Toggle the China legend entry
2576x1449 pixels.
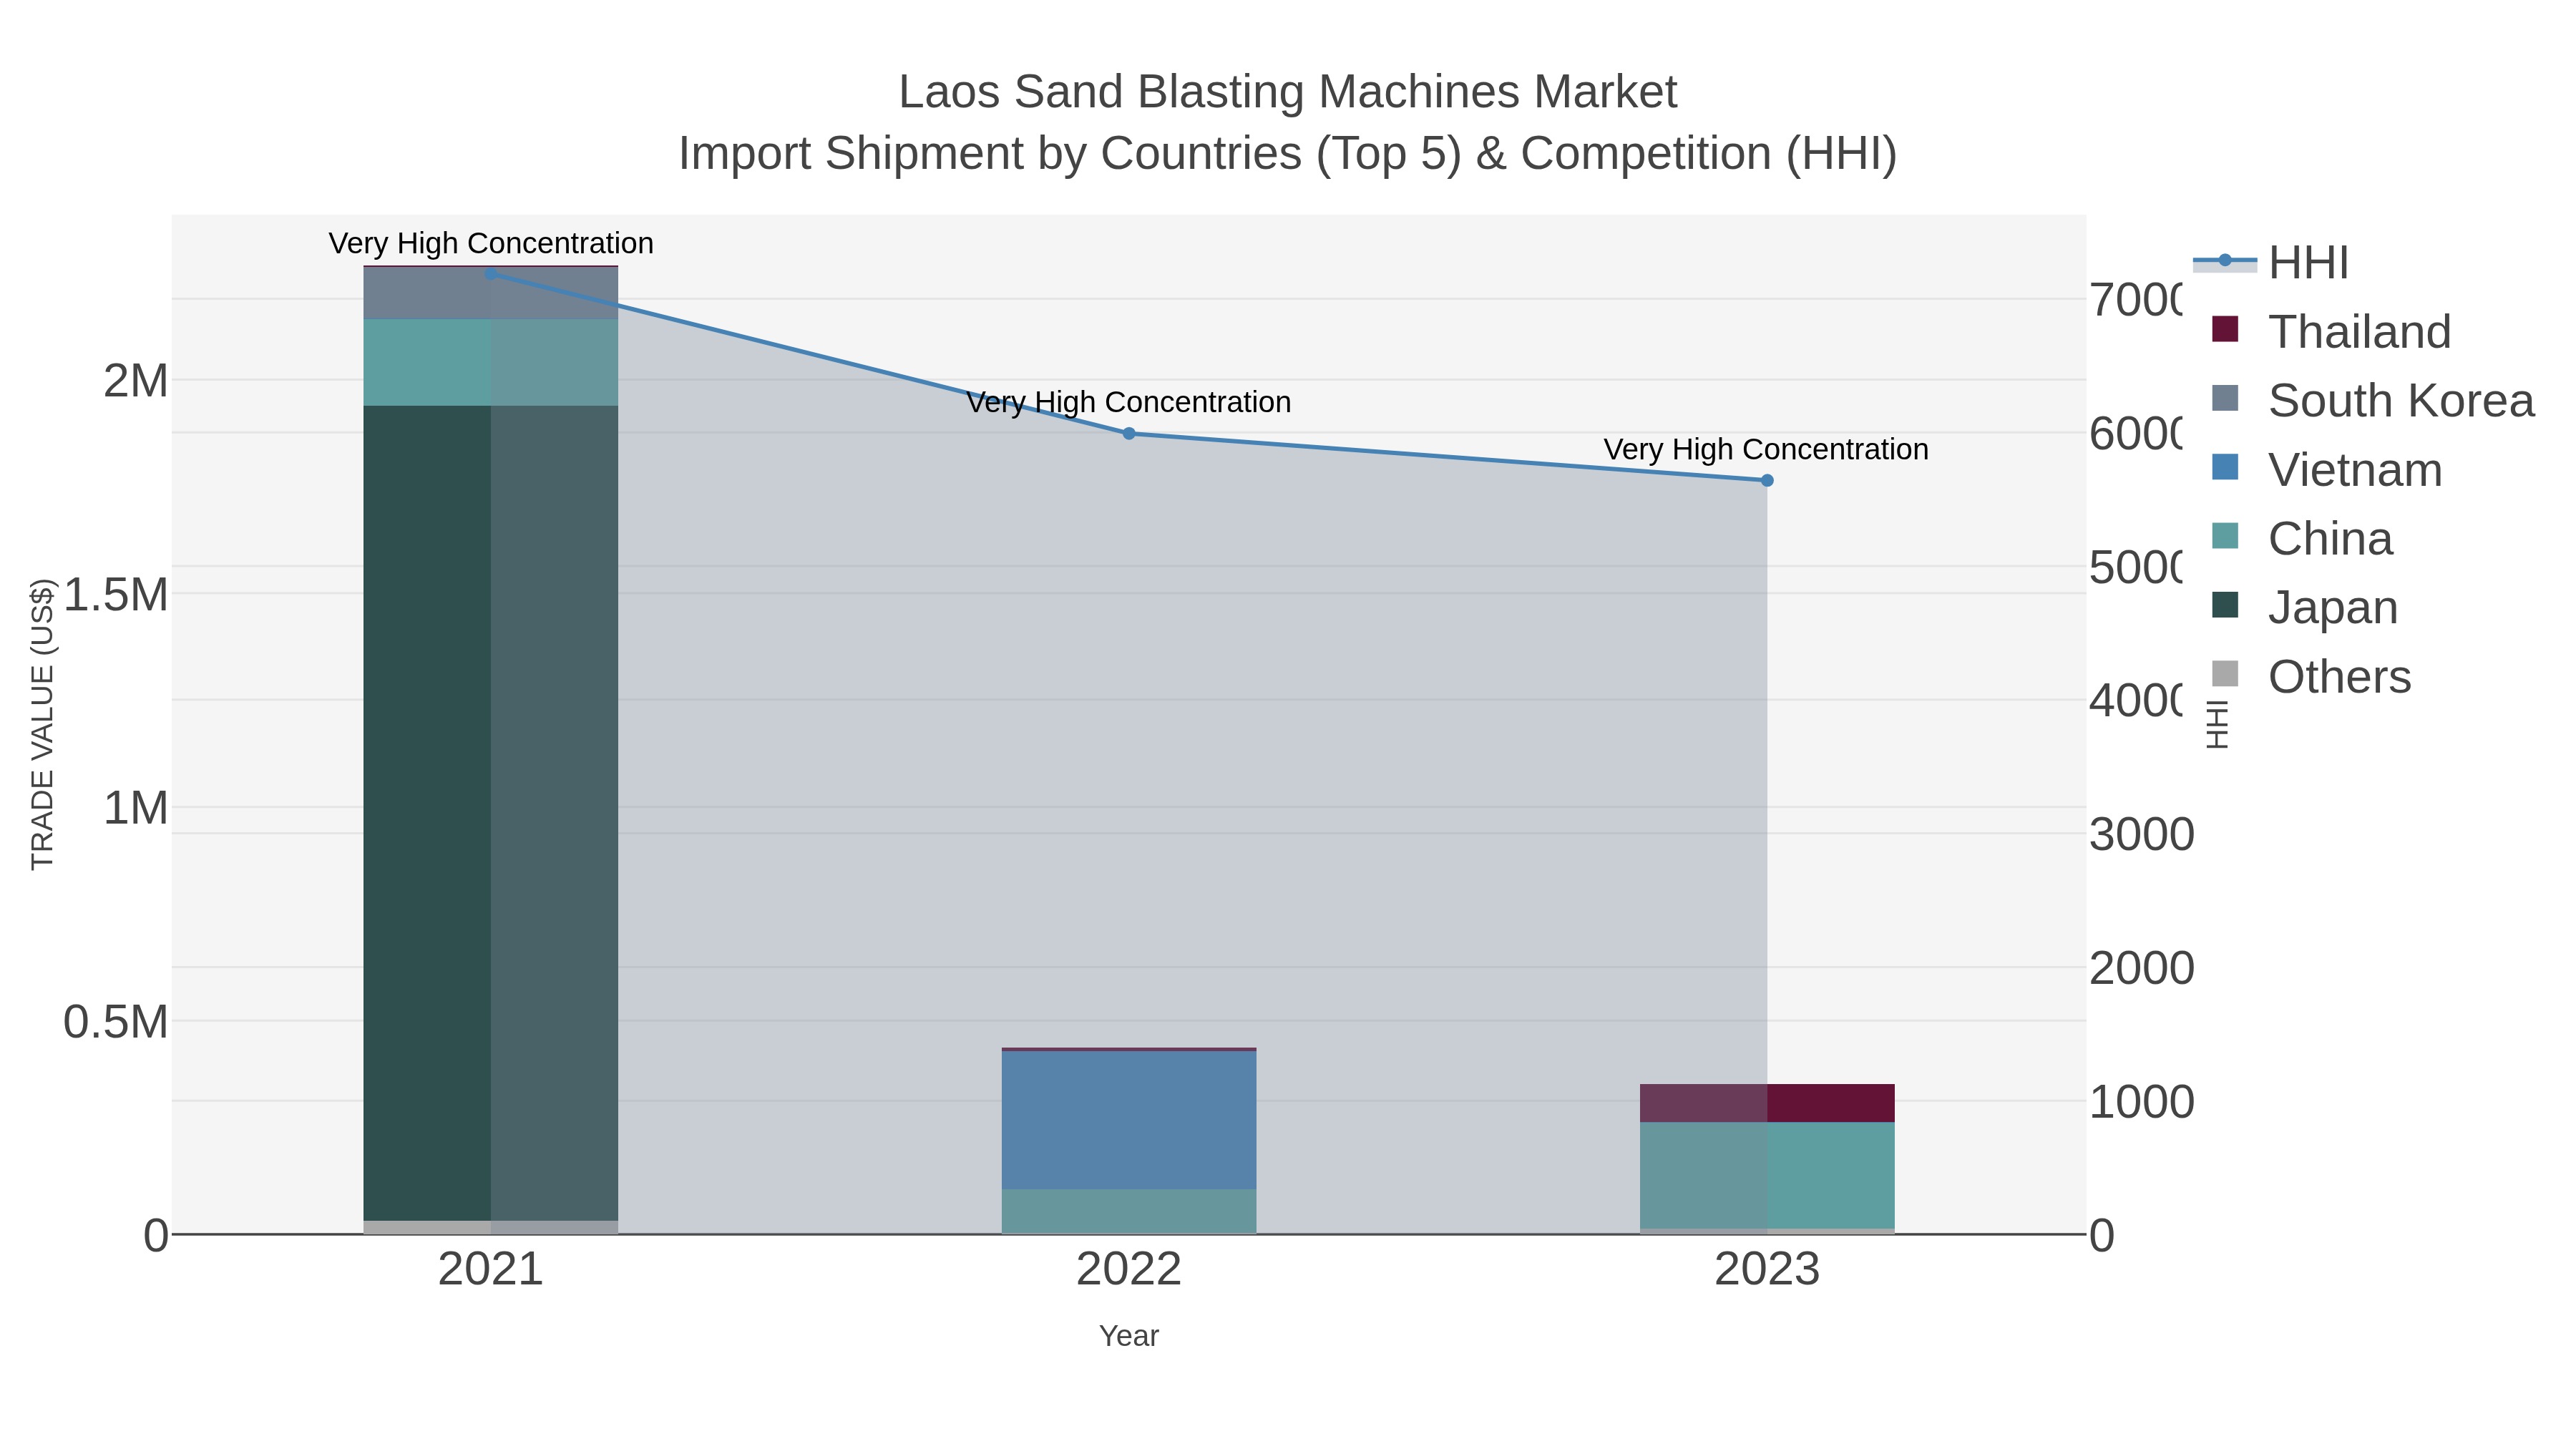tap(2302, 539)
